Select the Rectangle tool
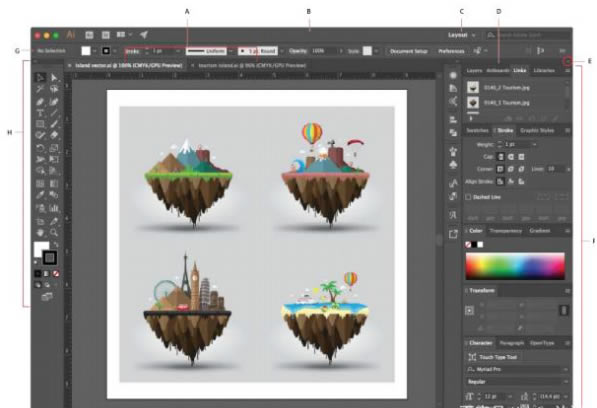597x408 pixels. (x=40, y=124)
